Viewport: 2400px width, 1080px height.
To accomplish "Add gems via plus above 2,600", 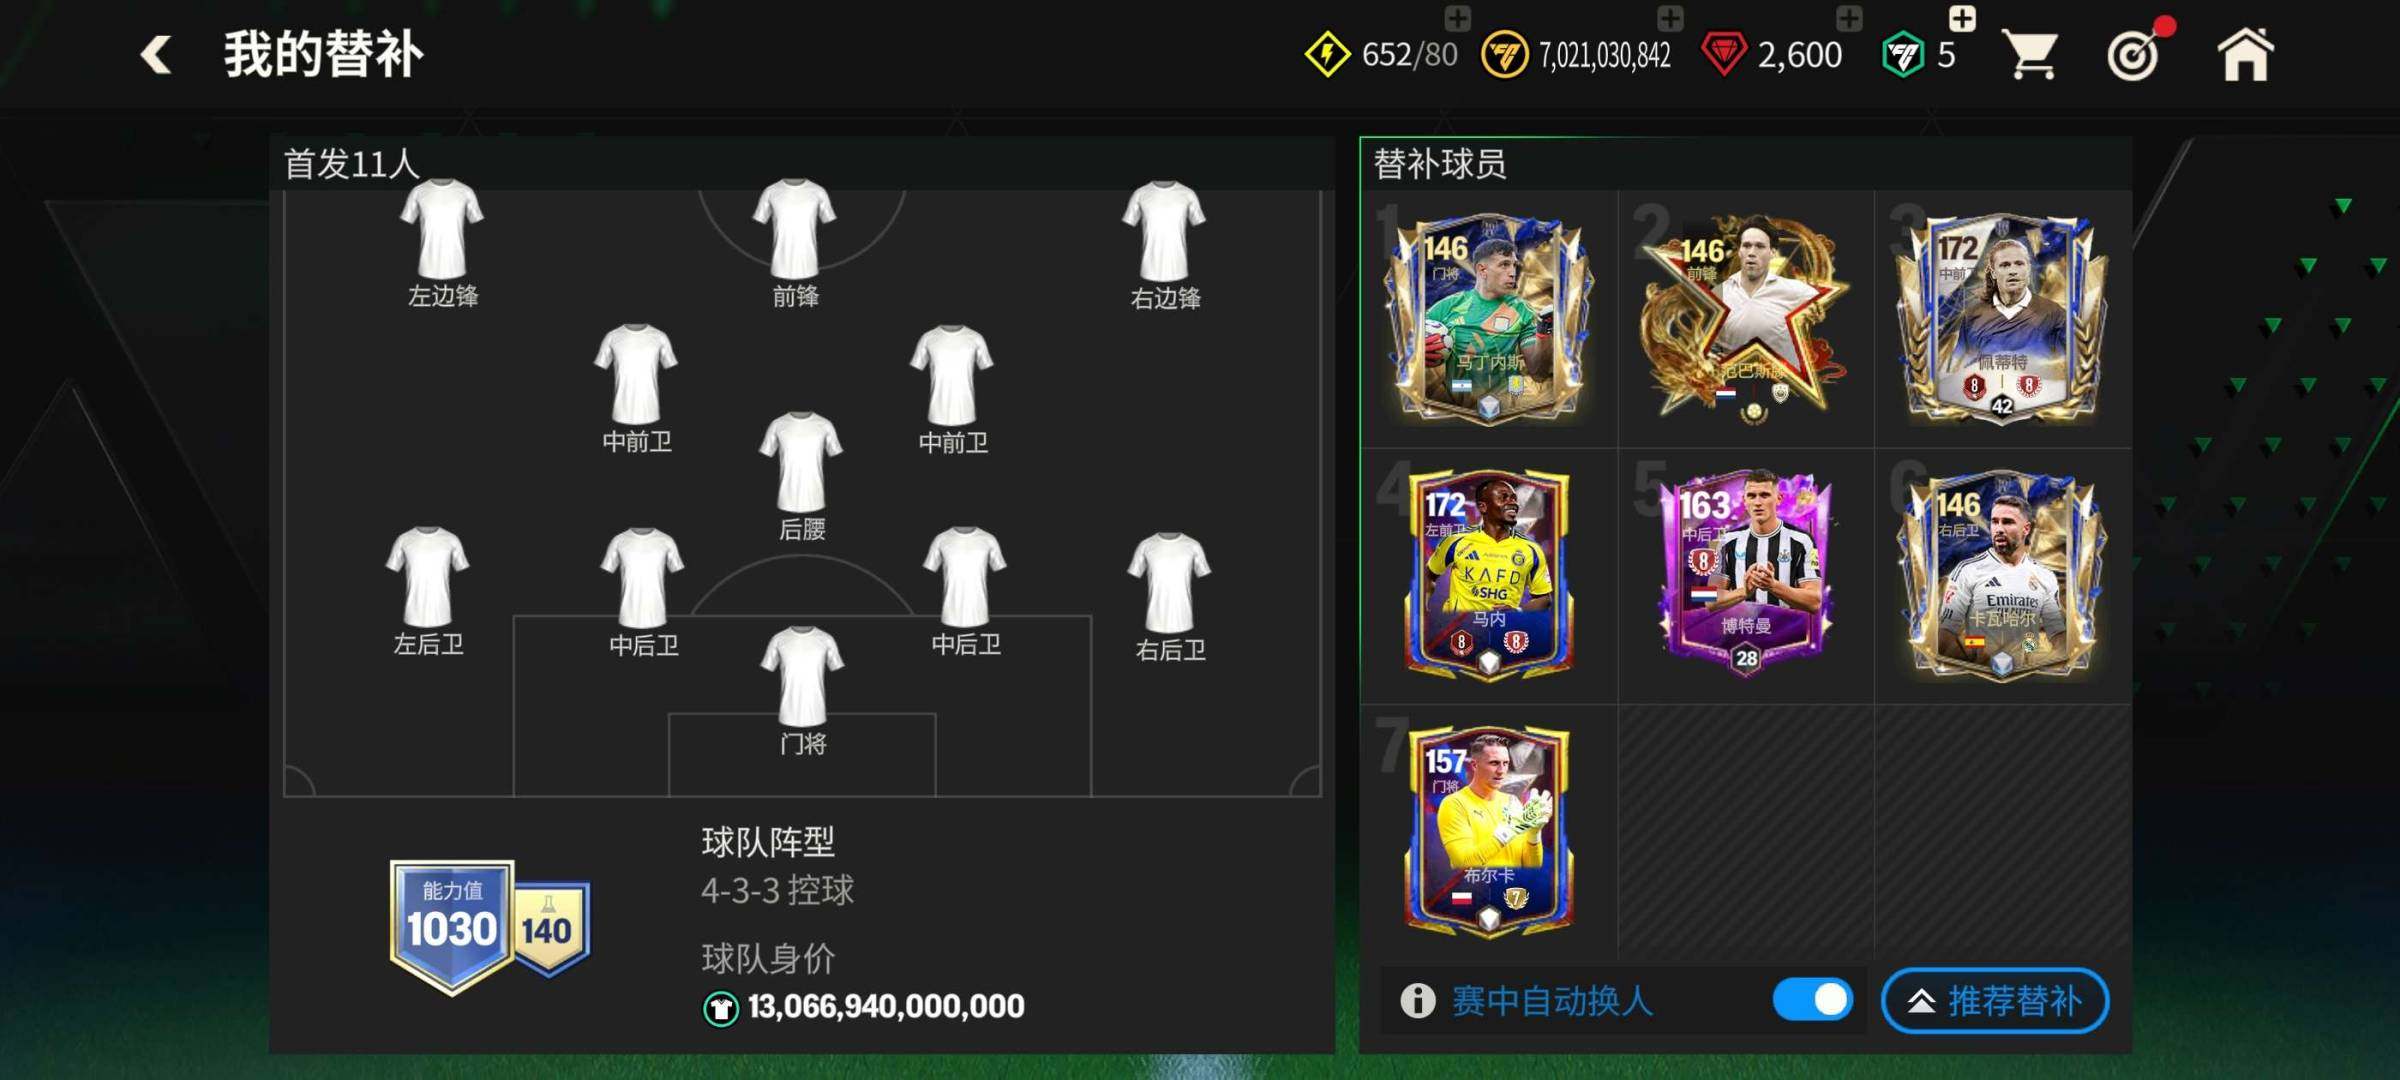I will pyautogui.click(x=1849, y=18).
